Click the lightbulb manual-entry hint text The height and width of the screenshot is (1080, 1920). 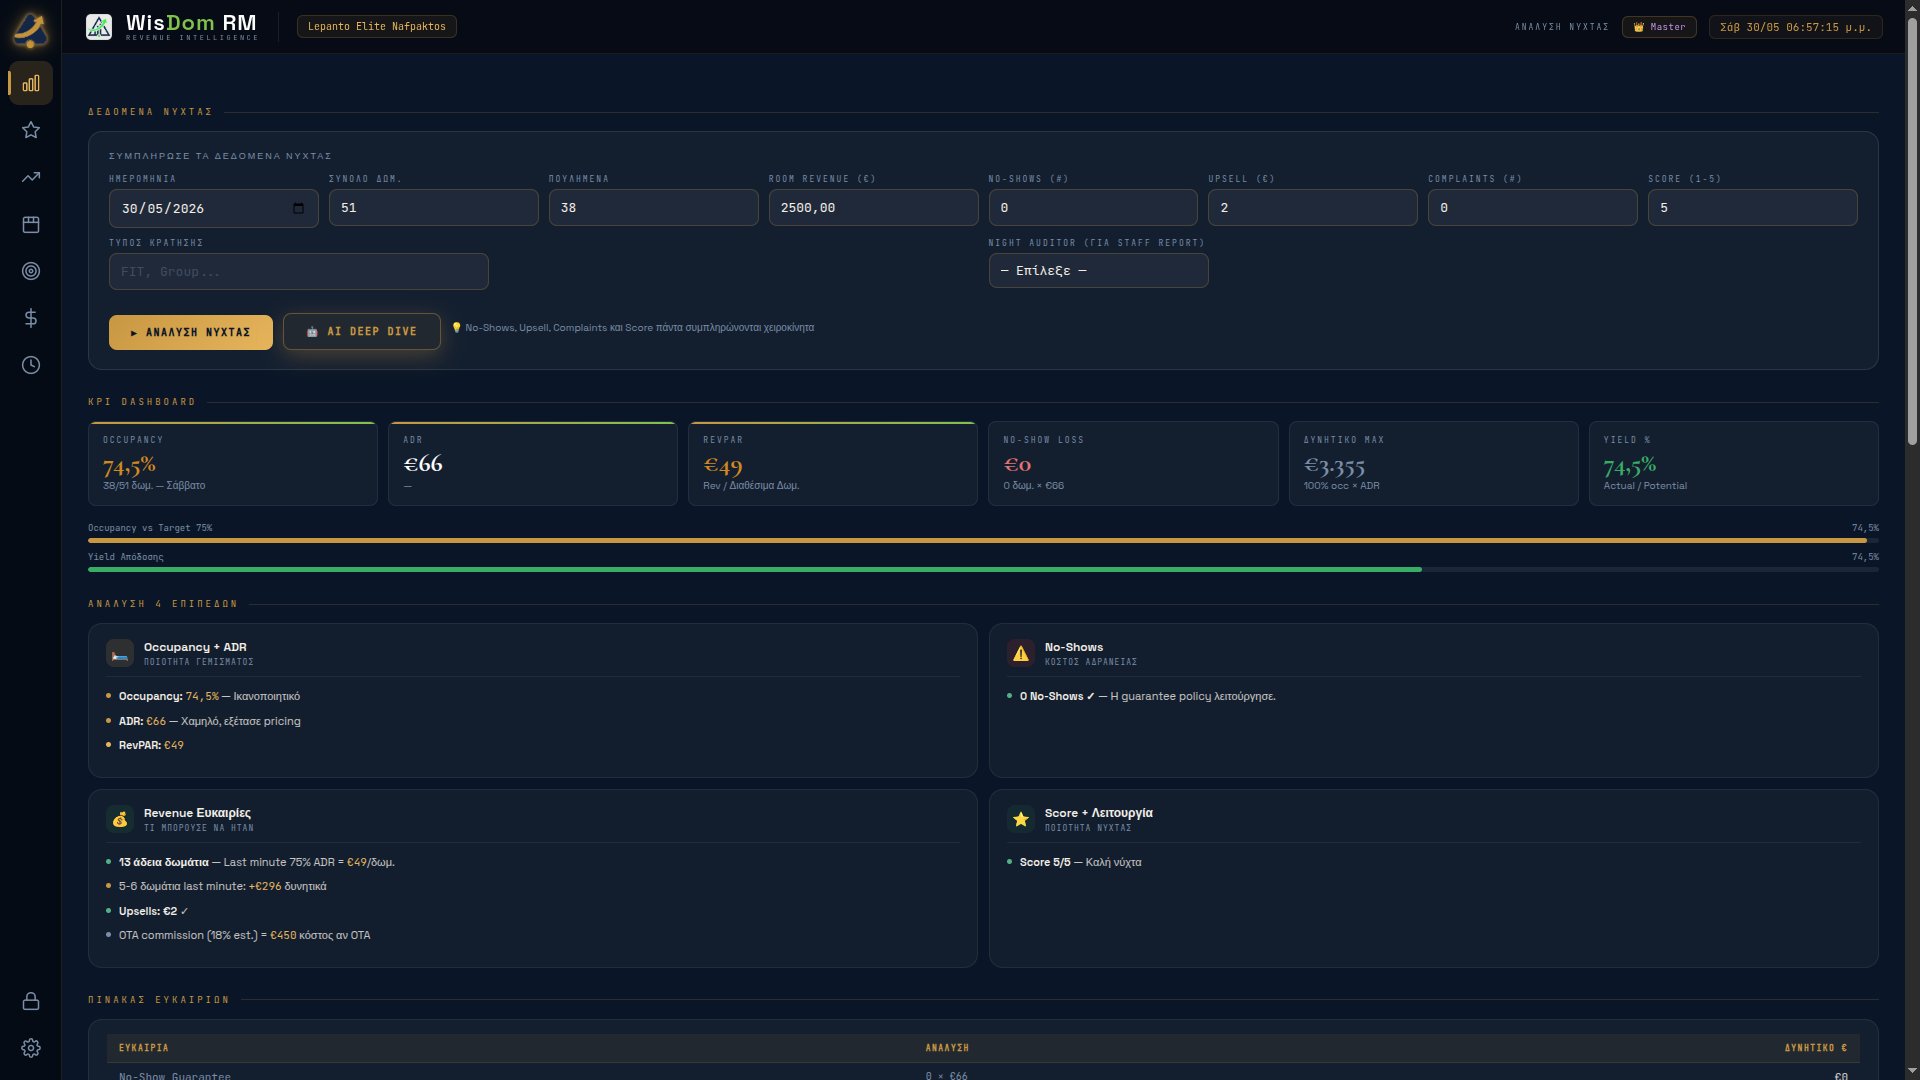pyautogui.click(x=633, y=328)
